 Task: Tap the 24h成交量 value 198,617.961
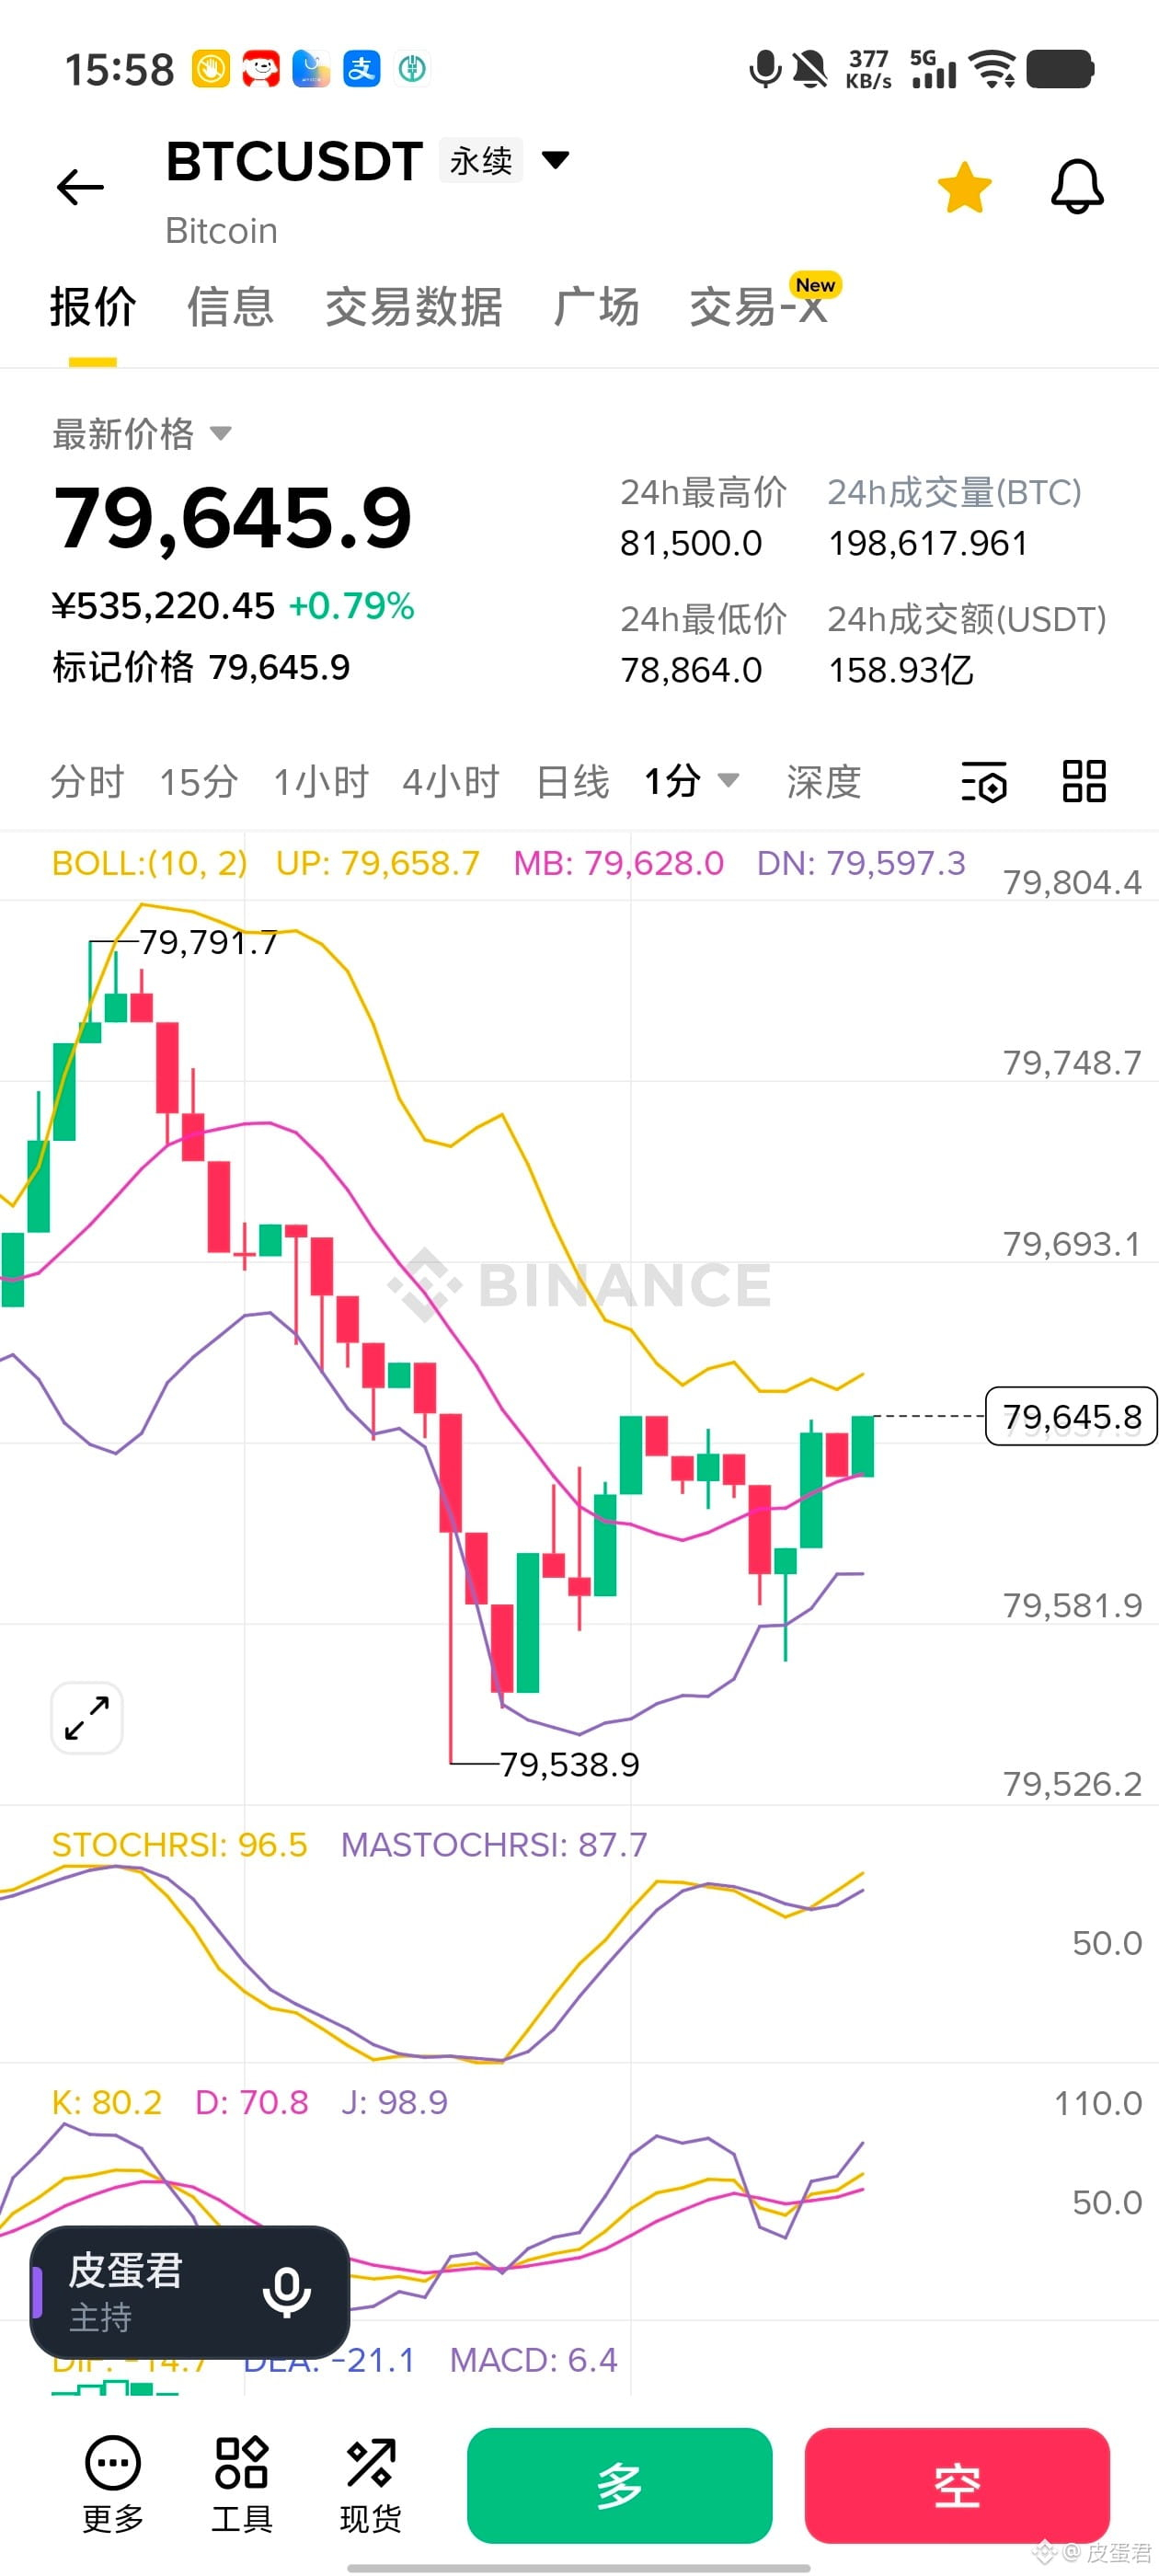[x=928, y=543]
